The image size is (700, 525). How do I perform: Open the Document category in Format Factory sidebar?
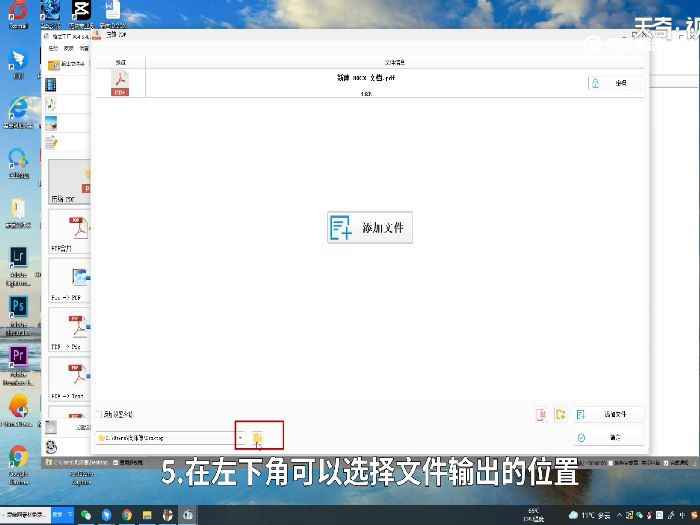(51, 143)
